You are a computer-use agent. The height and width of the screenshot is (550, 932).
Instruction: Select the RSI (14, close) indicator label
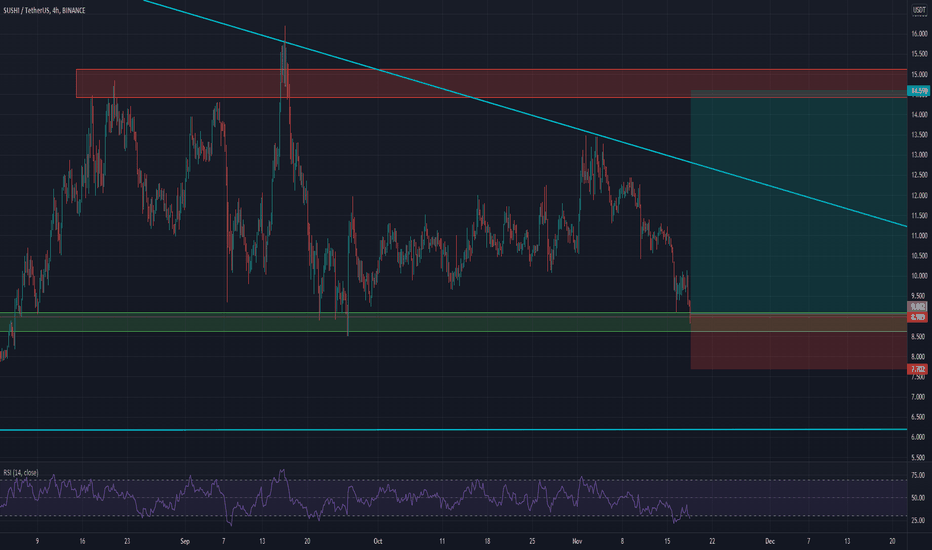[21, 473]
